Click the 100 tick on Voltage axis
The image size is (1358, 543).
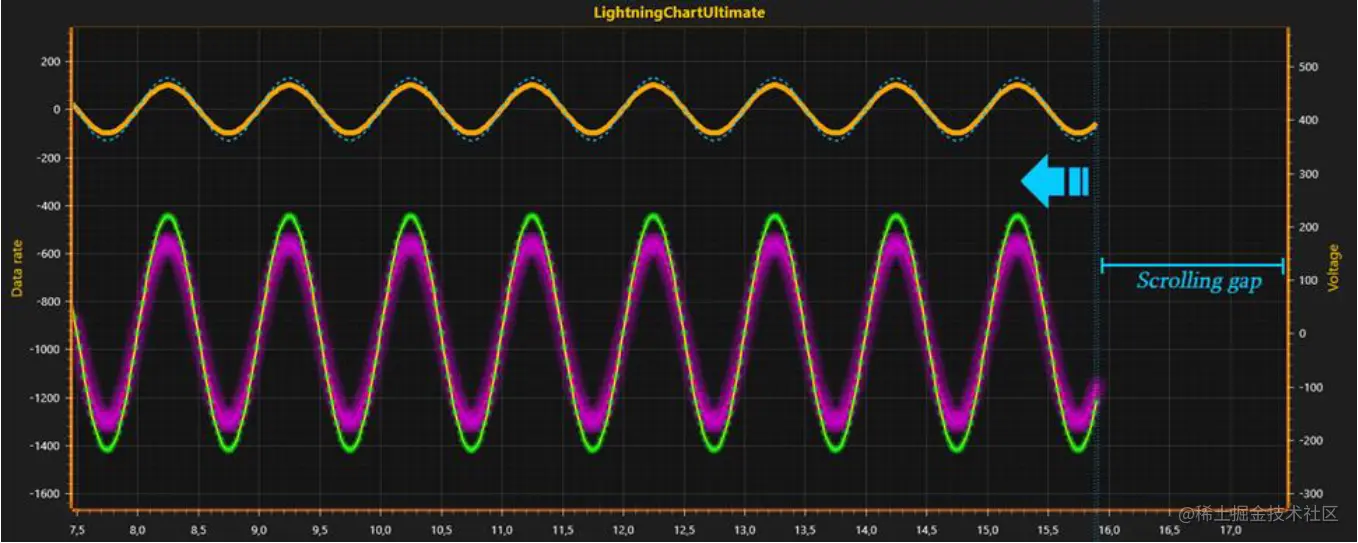pos(1308,280)
